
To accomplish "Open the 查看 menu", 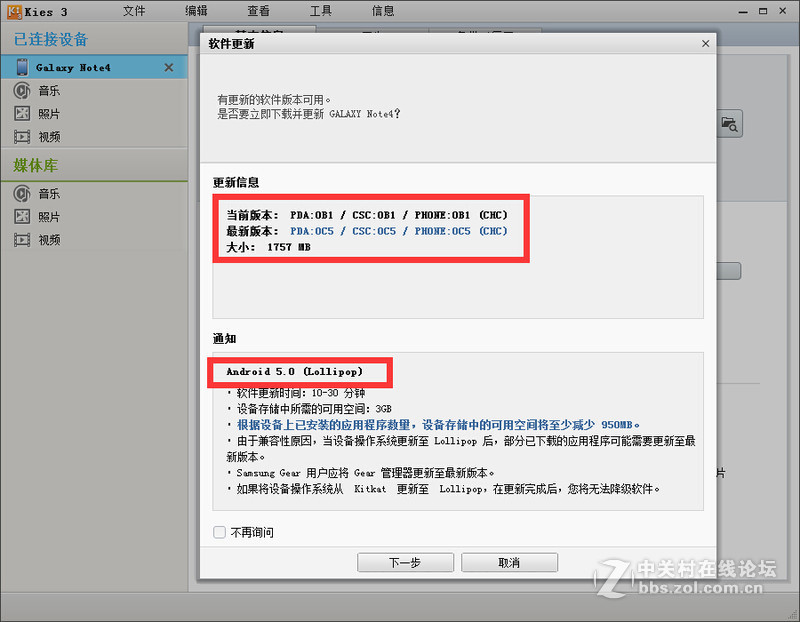I will 259,11.
